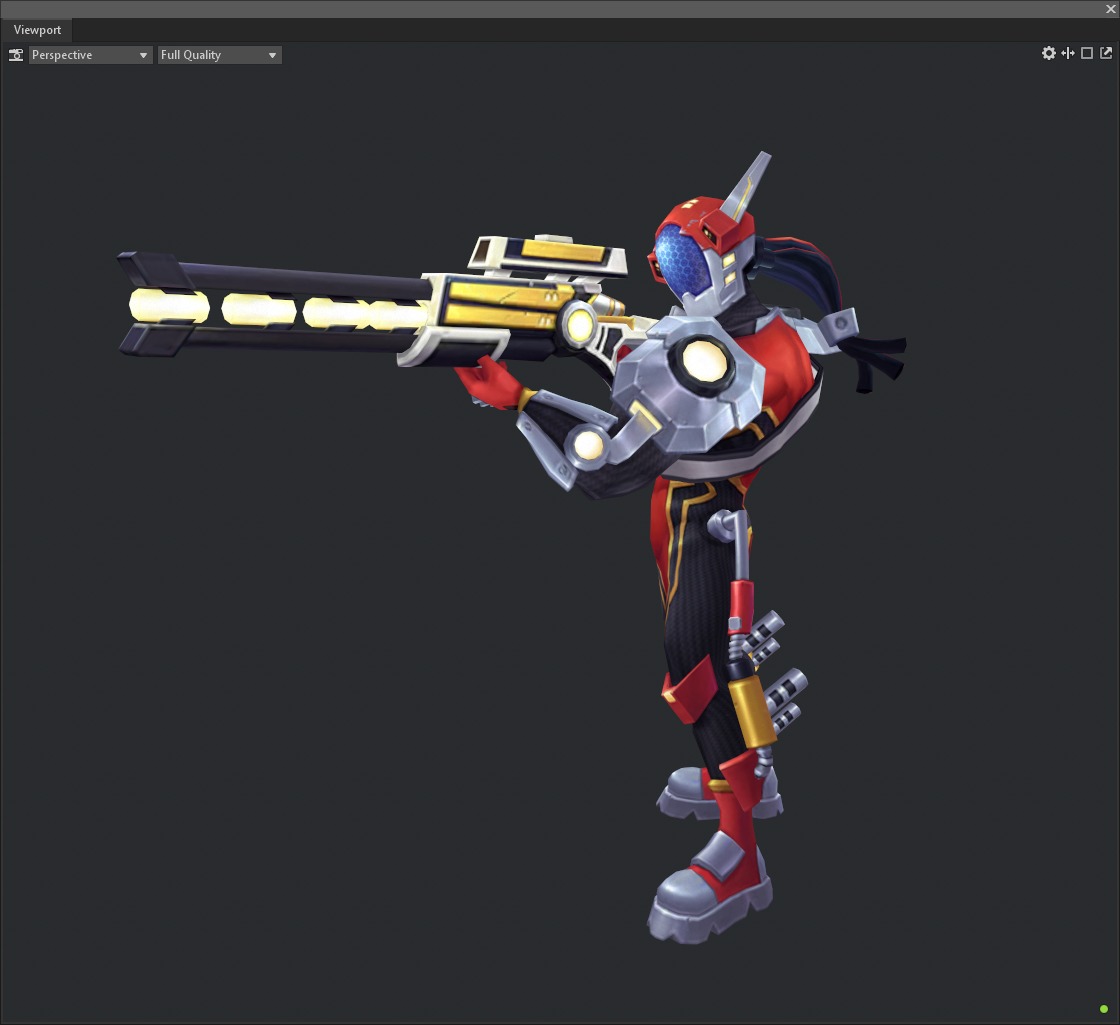
Task: Close the panel with the X button
Action: (x=1111, y=9)
